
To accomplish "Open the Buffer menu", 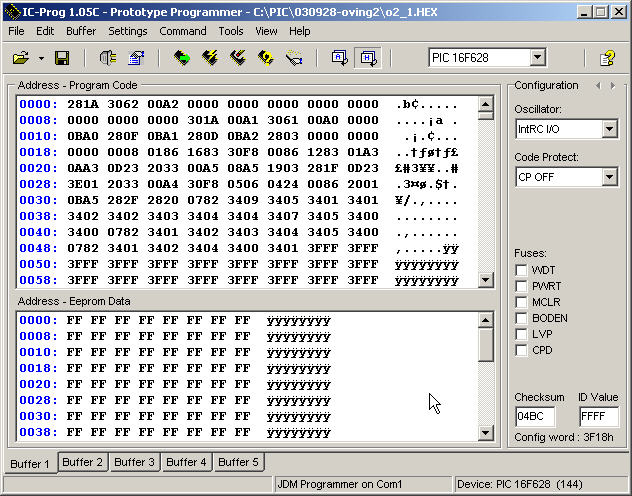I will pos(81,31).
